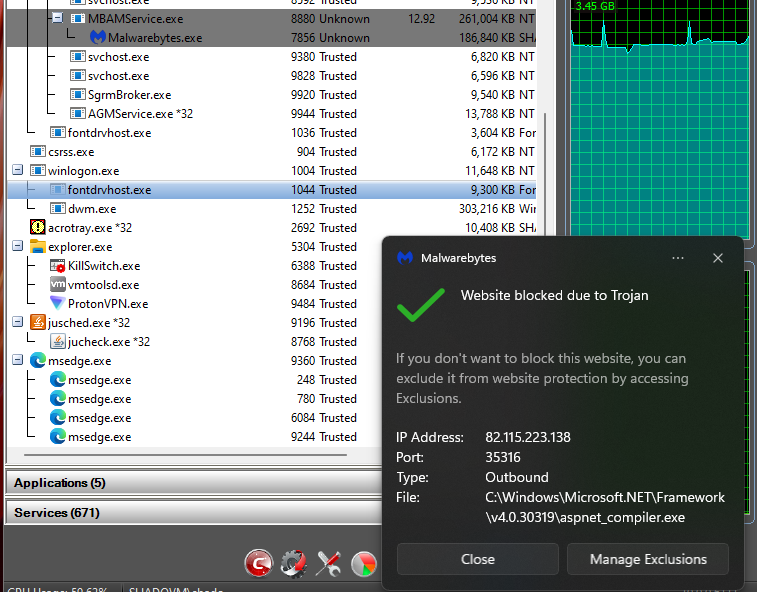Click Edge icon of msedge.exe PID 248

pyautogui.click(x=57, y=379)
